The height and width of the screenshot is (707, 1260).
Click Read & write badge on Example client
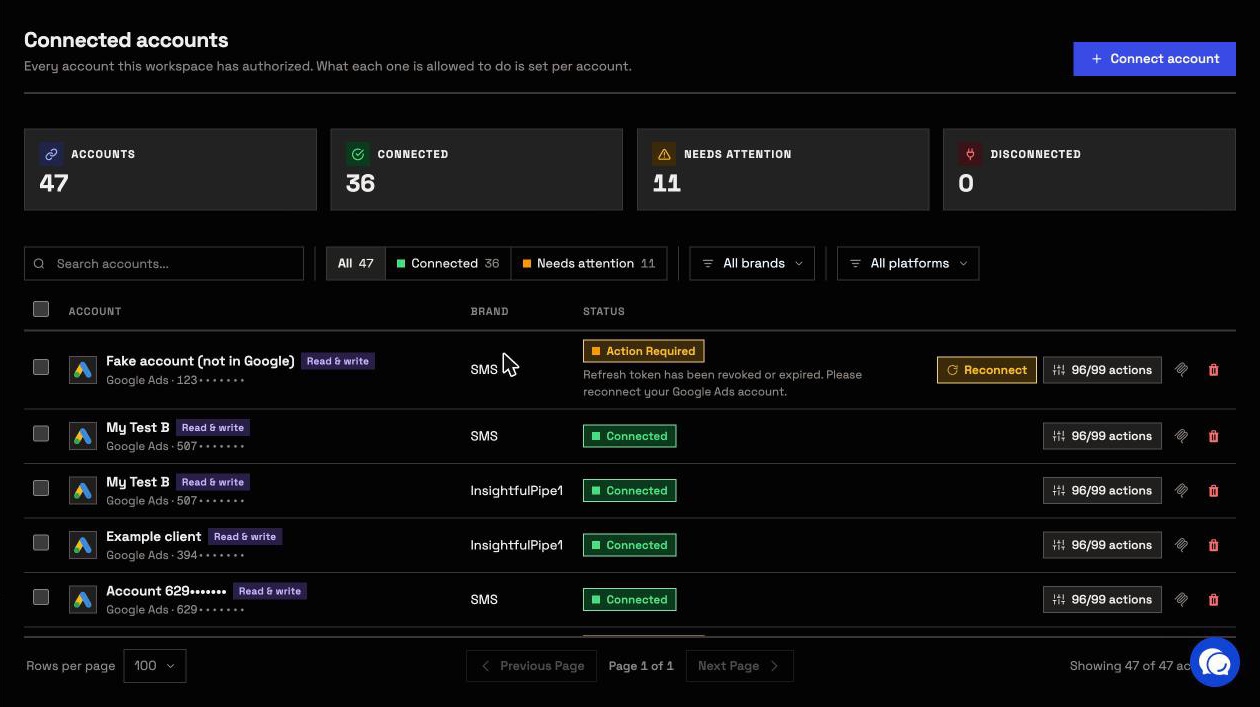point(245,537)
